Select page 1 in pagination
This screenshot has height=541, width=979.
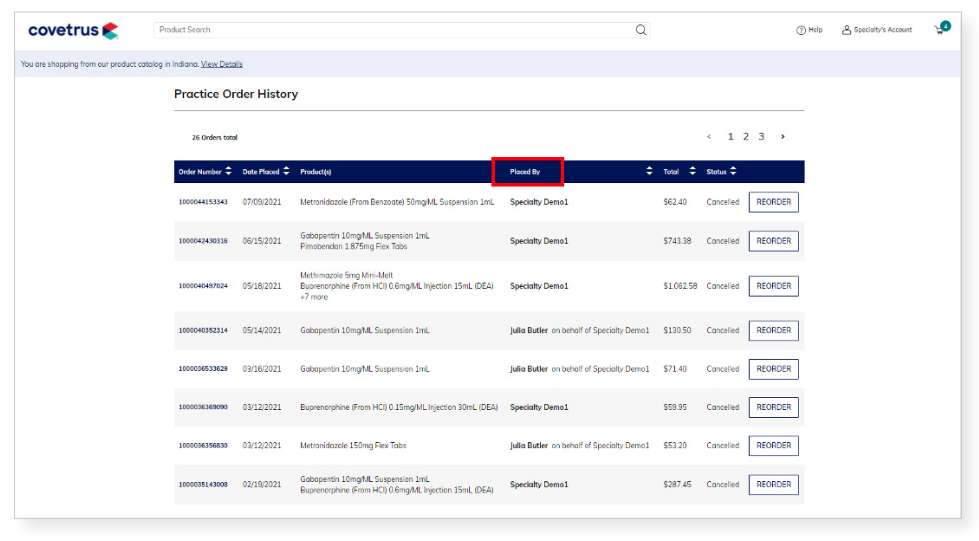tap(731, 137)
